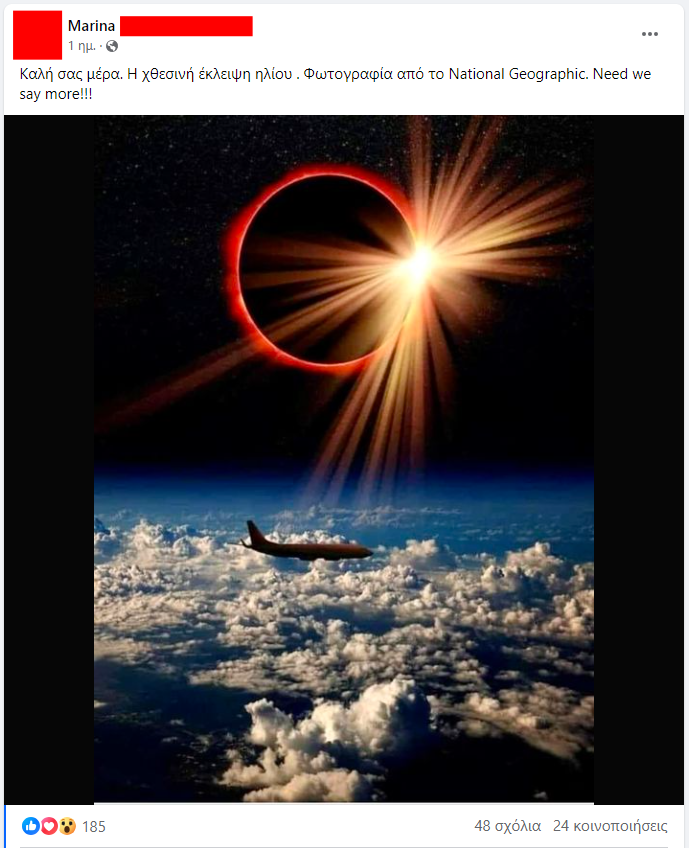The width and height of the screenshot is (689, 848).
Task: Click the poster's redacted profile picture
Action: click(37, 35)
